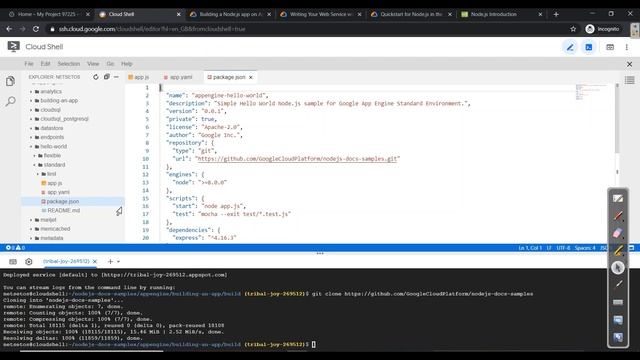Click the Cloud Shell logo icon
Image resolution: width=640 pixels, height=360 pixels.
13,47
